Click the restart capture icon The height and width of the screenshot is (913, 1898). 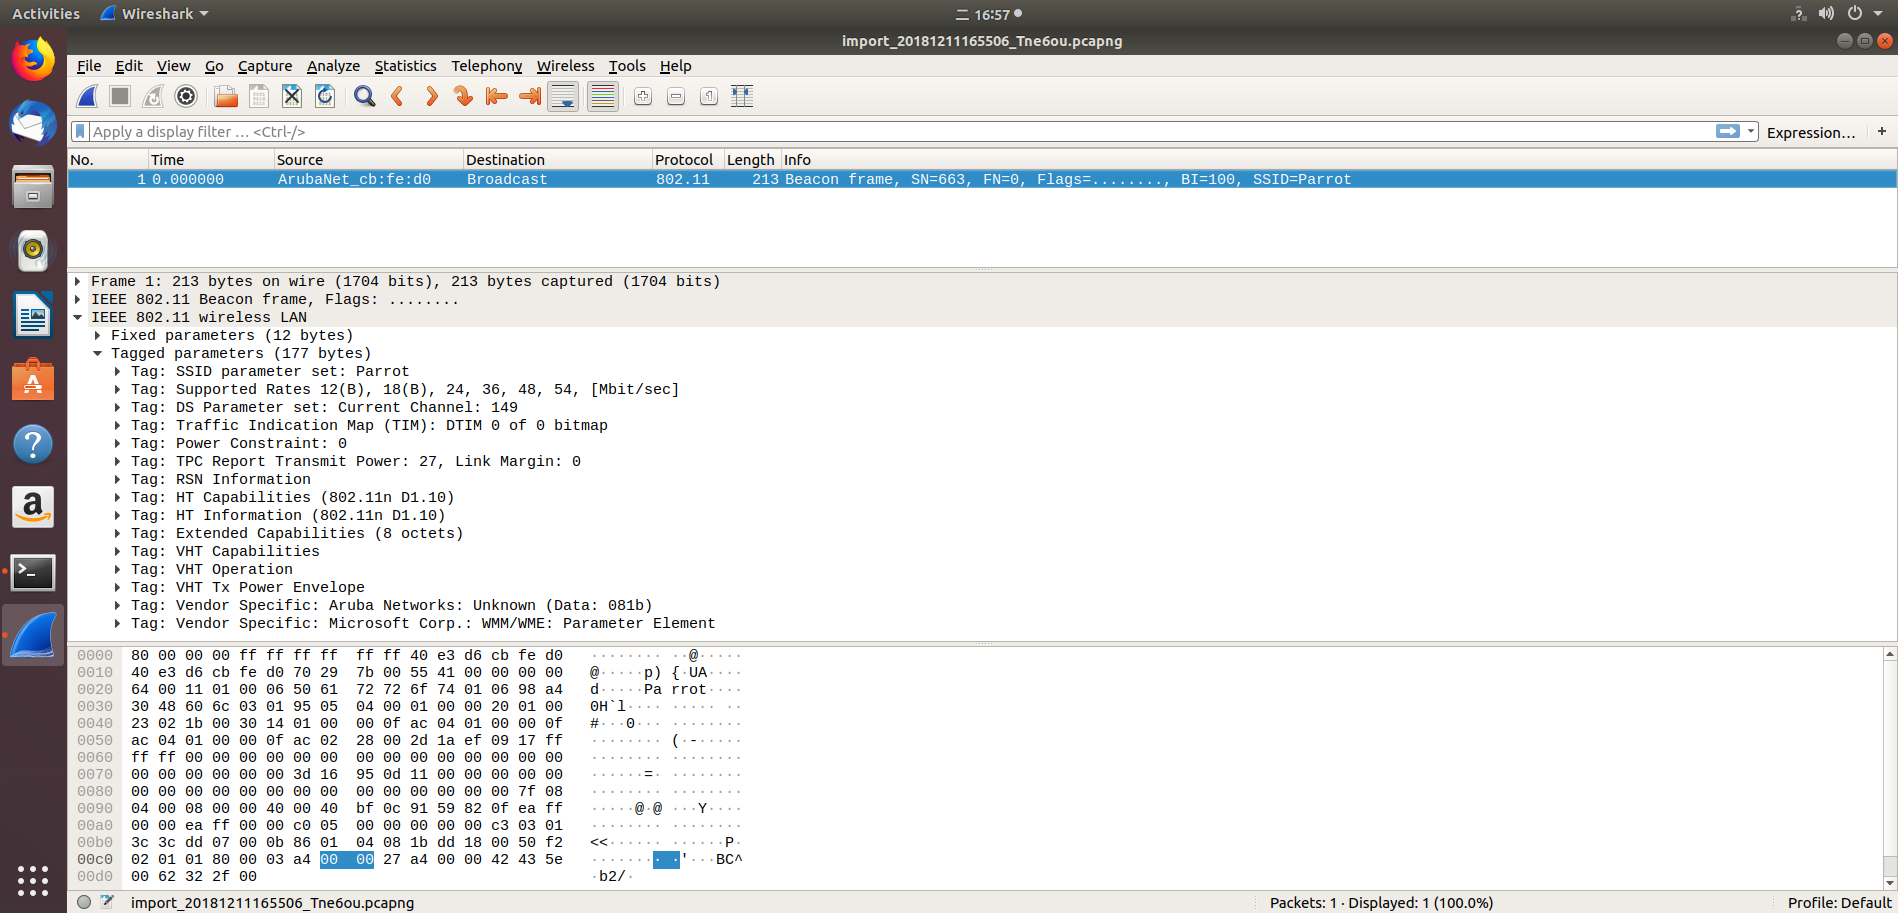(x=153, y=96)
